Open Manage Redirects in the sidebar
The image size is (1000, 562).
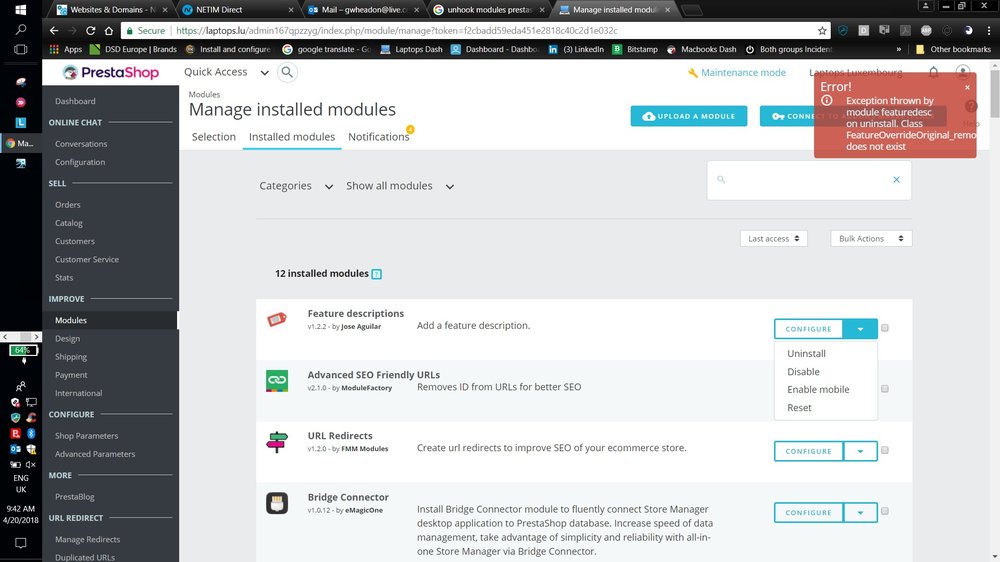[87, 540]
